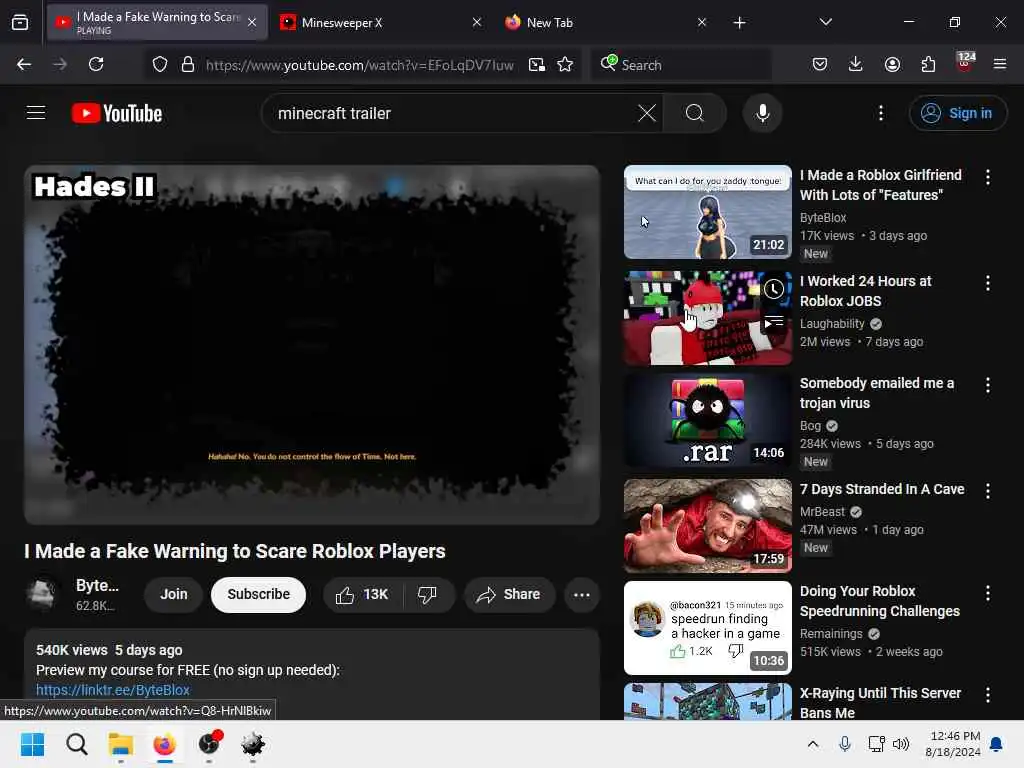Show site security via the padlock icon
This screenshot has width=1024, height=768.
pyautogui.click(x=188, y=65)
